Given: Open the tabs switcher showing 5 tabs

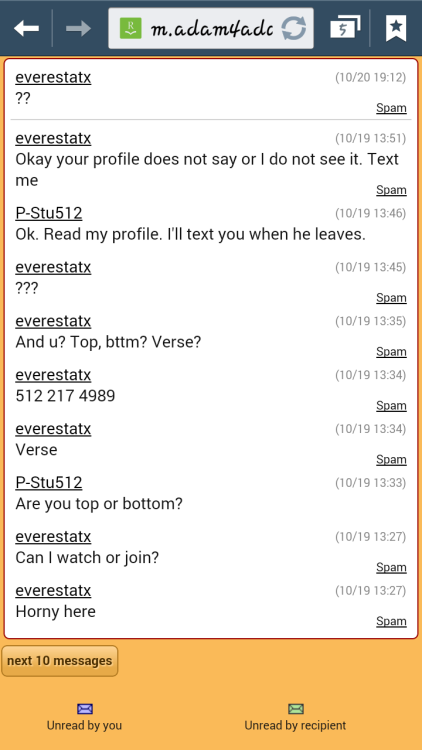Looking at the screenshot, I should 345,27.
